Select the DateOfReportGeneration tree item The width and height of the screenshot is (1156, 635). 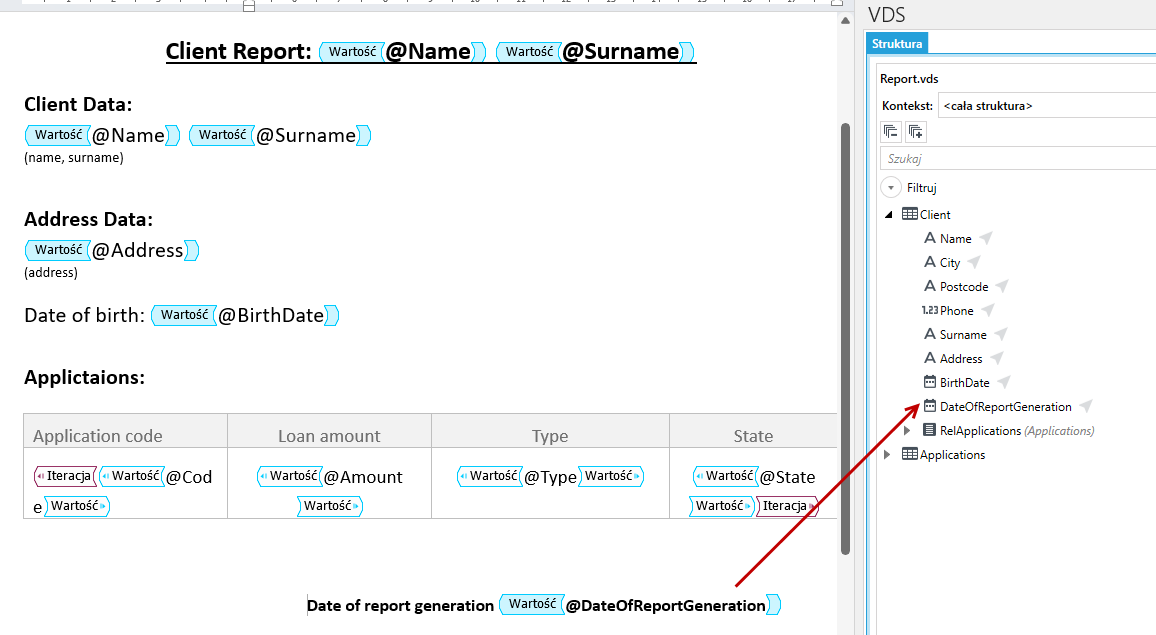point(1006,407)
